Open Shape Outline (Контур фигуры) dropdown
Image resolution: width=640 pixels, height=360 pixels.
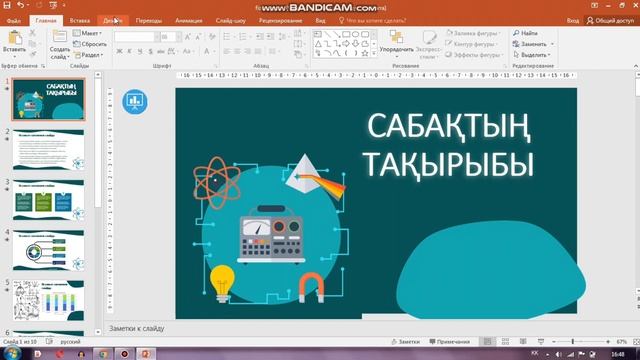(x=472, y=44)
